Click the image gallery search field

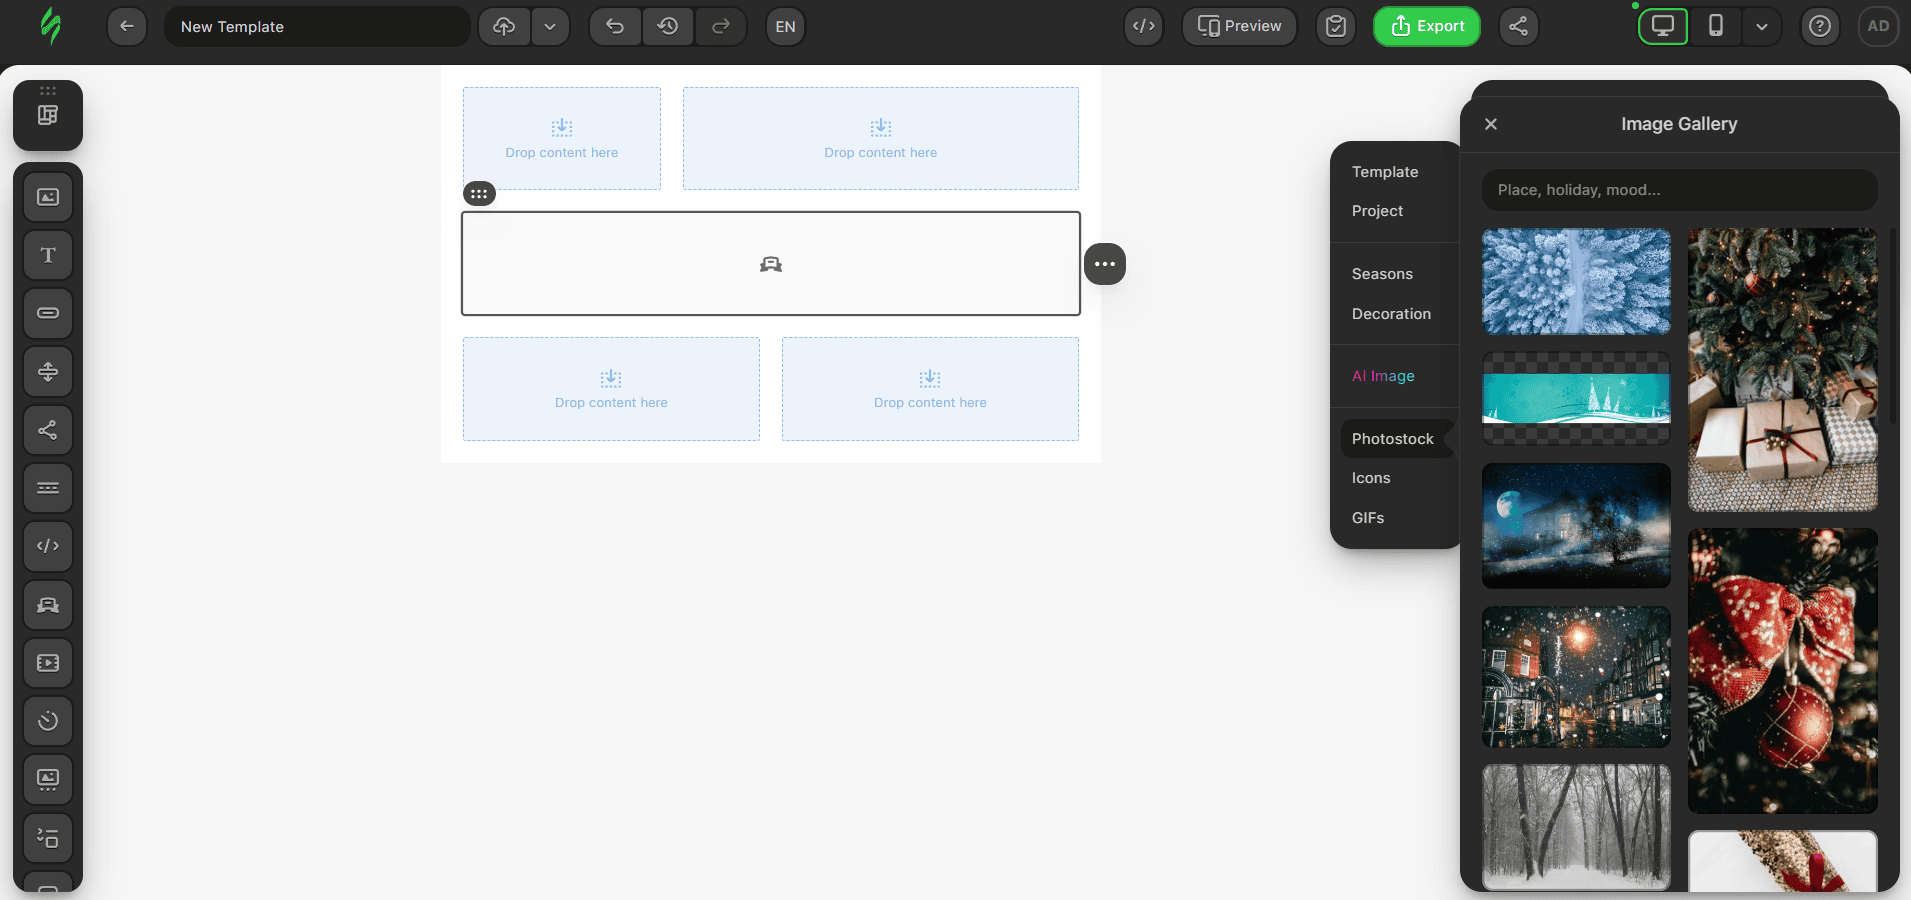tap(1680, 190)
